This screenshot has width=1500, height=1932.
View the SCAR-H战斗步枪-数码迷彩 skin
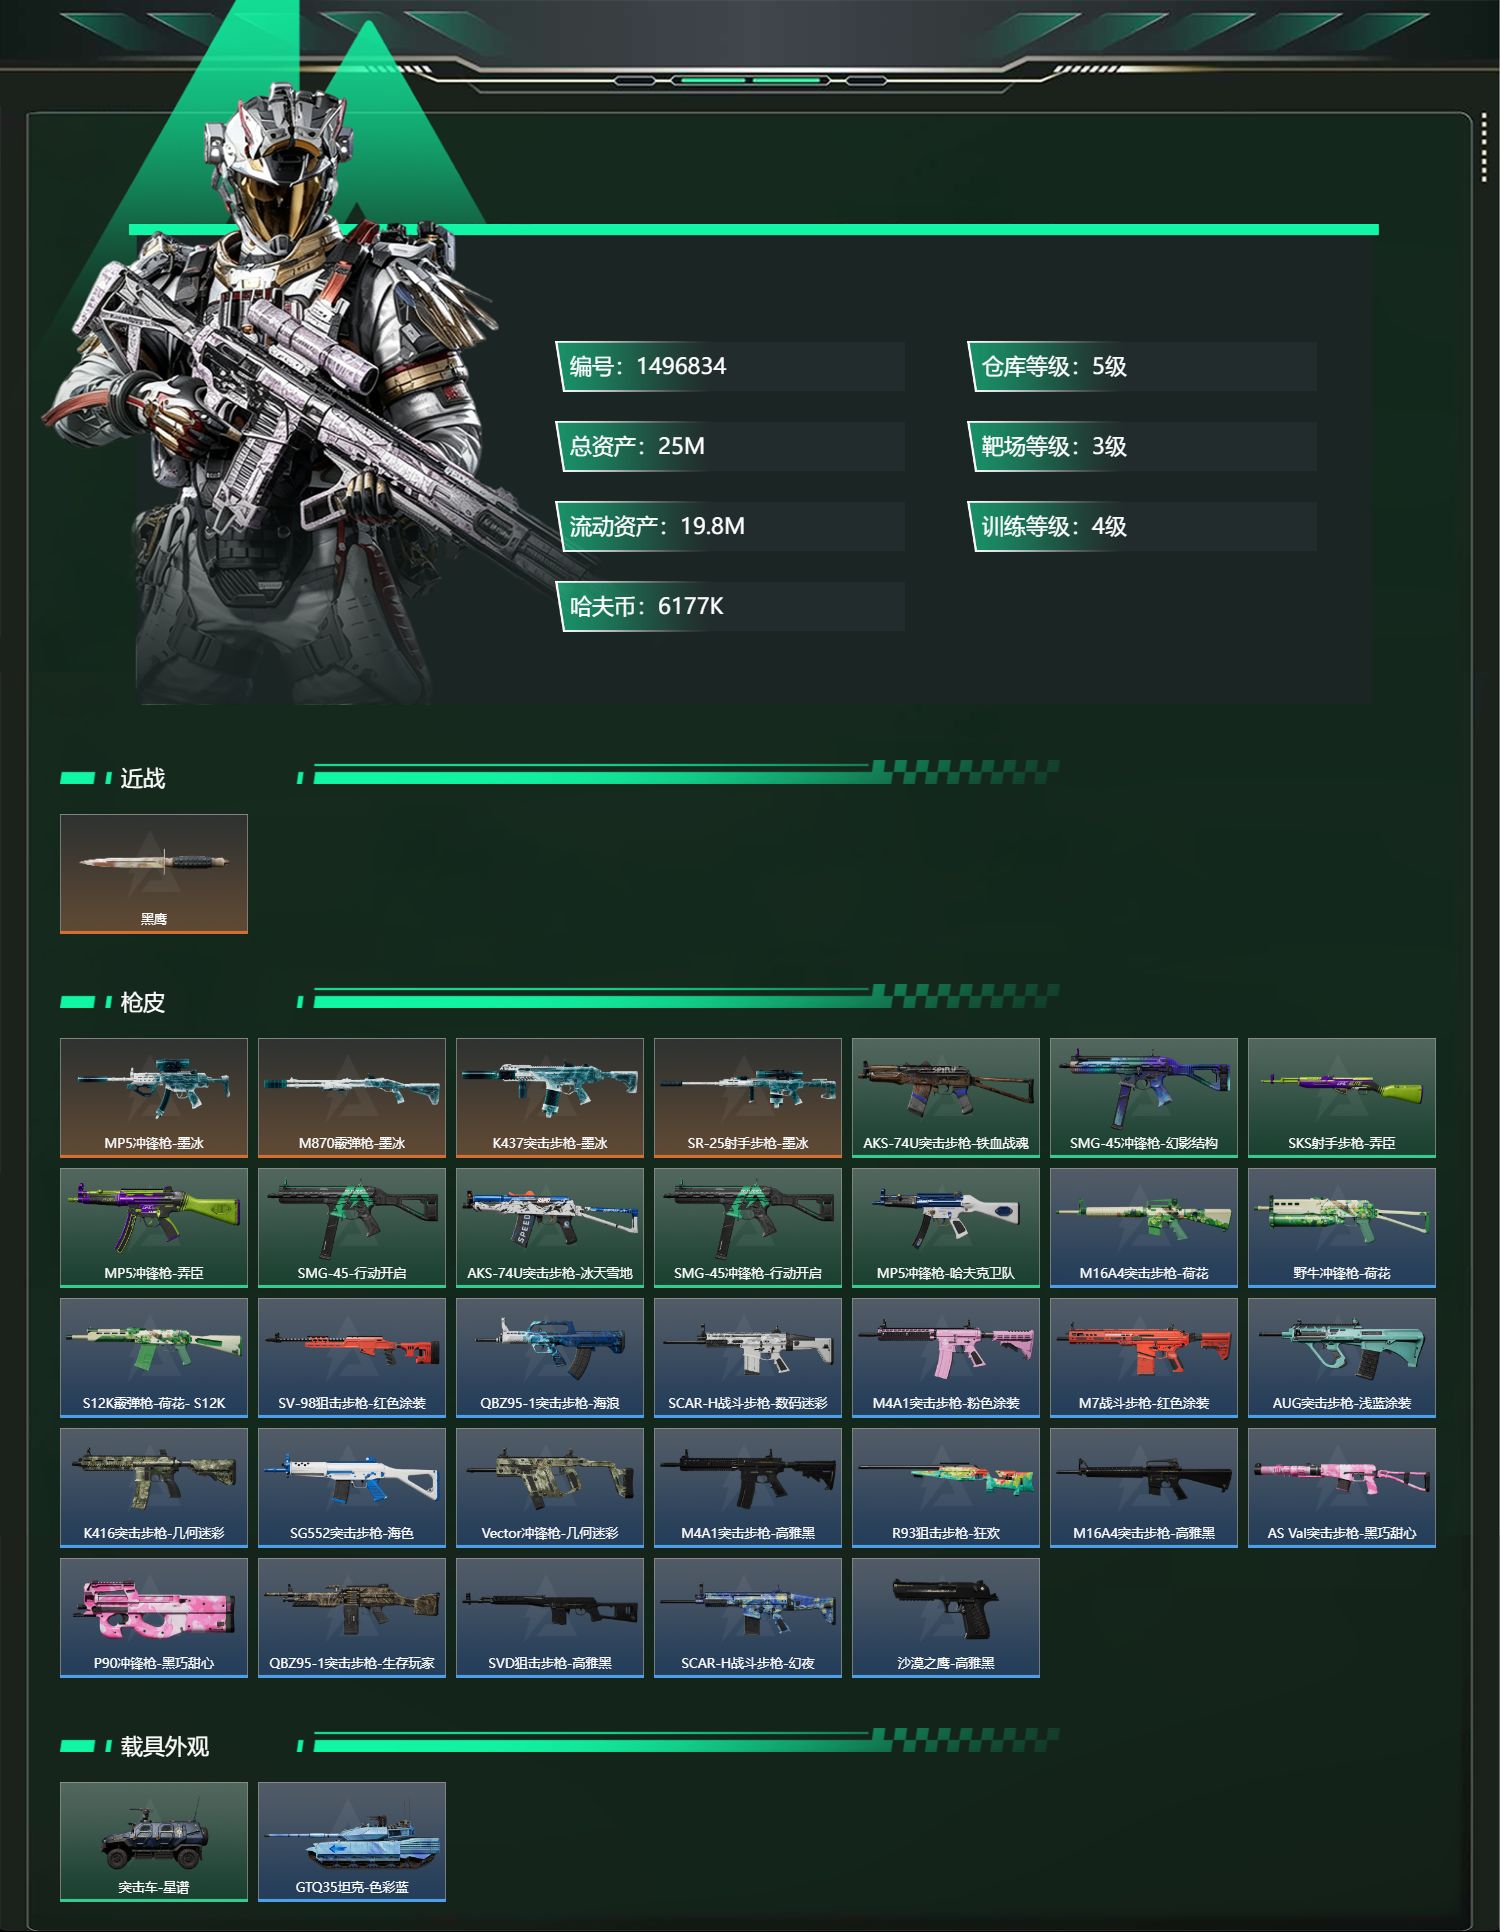pyautogui.click(x=748, y=1358)
